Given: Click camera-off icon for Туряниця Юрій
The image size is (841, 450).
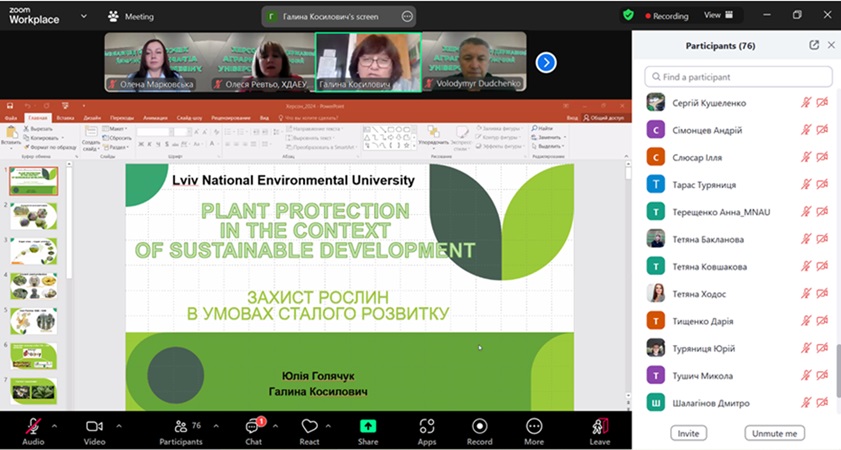Looking at the screenshot, I should click(822, 348).
